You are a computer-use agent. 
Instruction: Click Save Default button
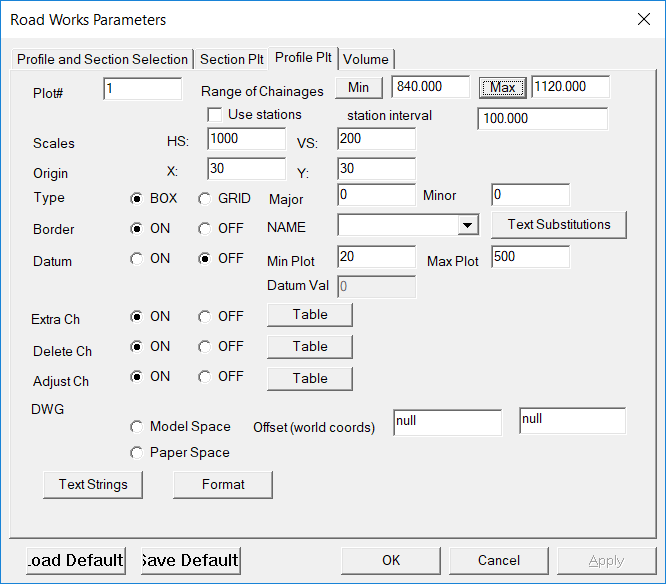pos(190,560)
